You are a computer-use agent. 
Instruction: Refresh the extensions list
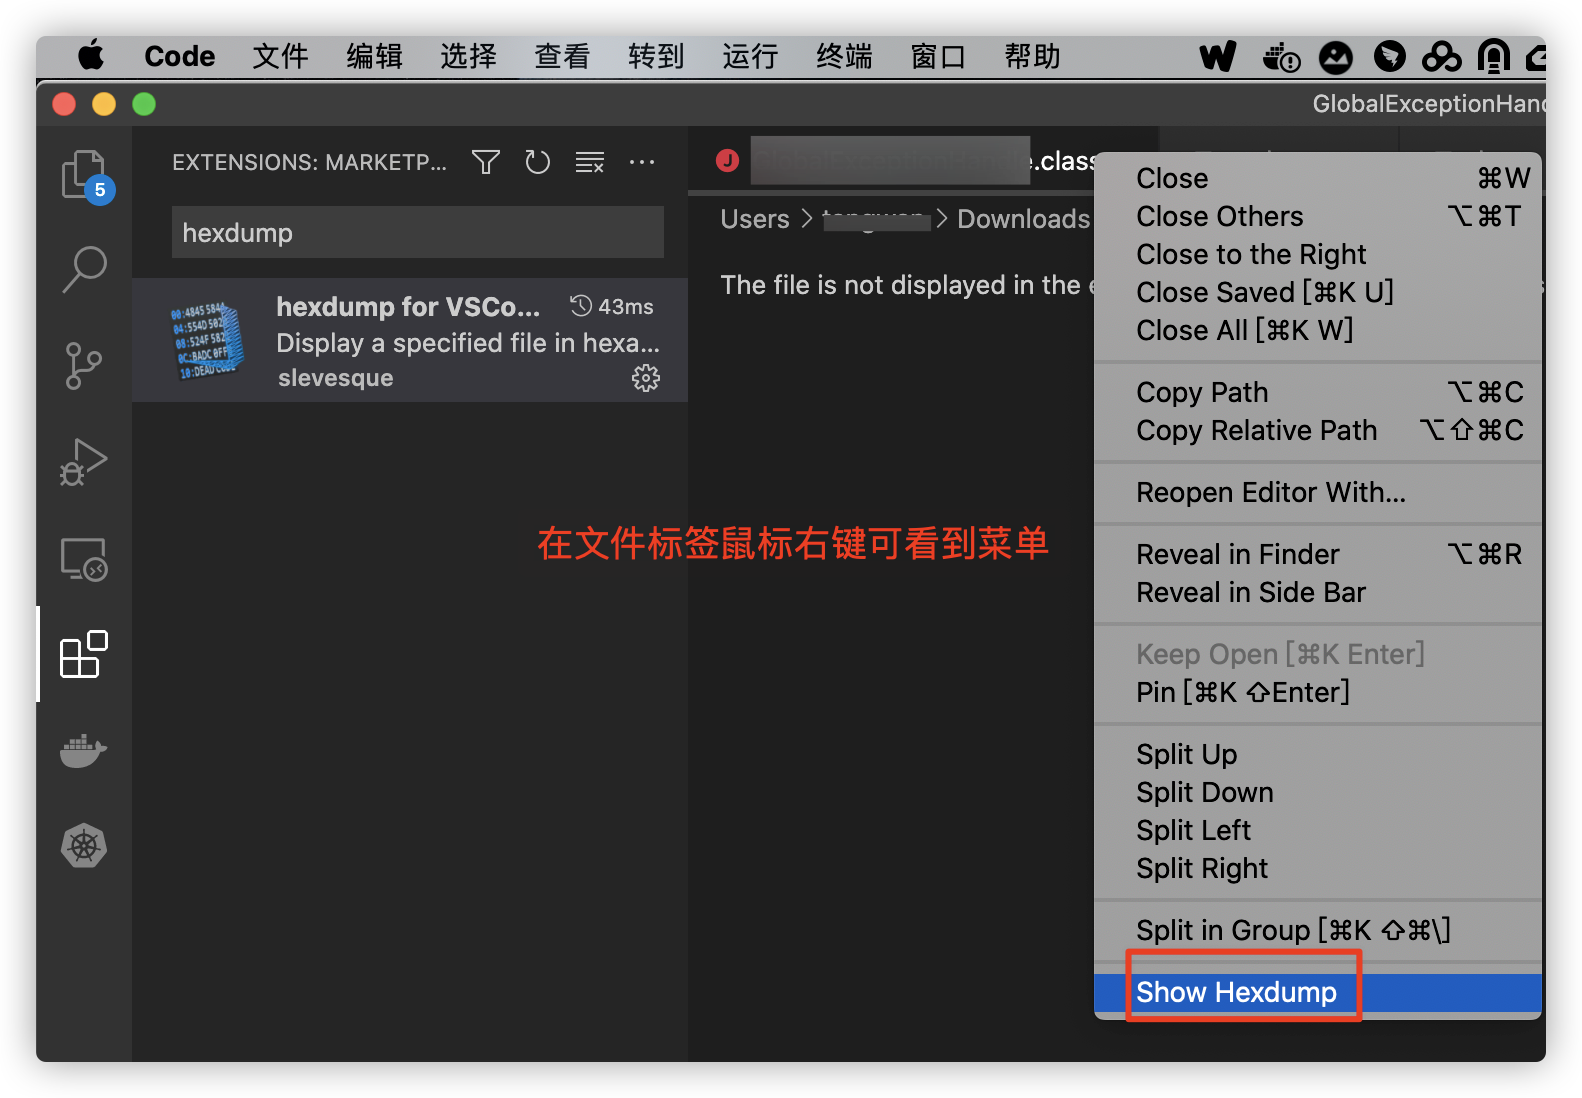pos(538,162)
